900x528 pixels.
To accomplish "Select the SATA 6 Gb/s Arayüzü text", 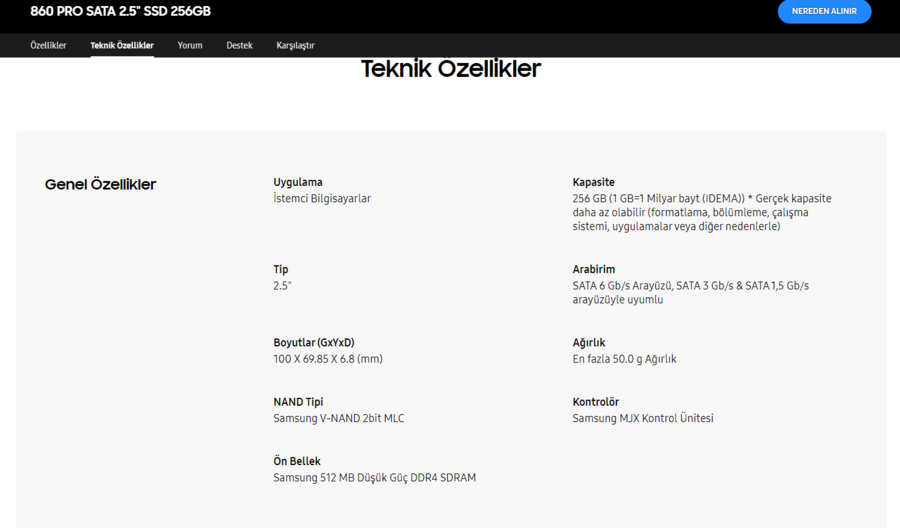I will [x=690, y=293].
